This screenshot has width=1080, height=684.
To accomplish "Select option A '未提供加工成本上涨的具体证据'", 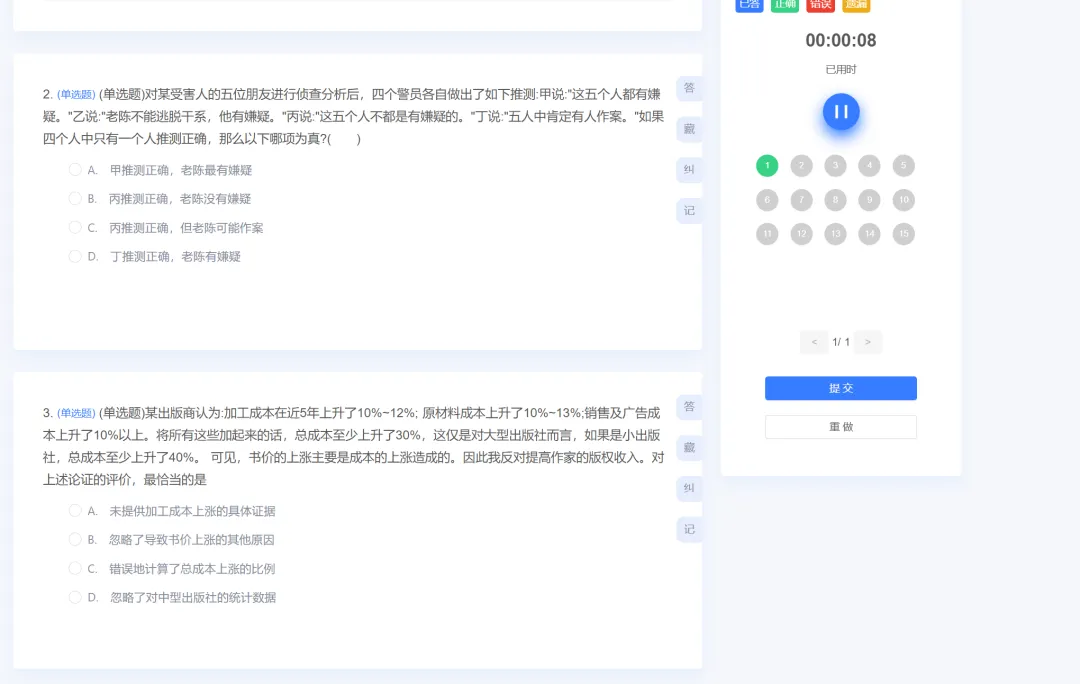I will [x=75, y=510].
